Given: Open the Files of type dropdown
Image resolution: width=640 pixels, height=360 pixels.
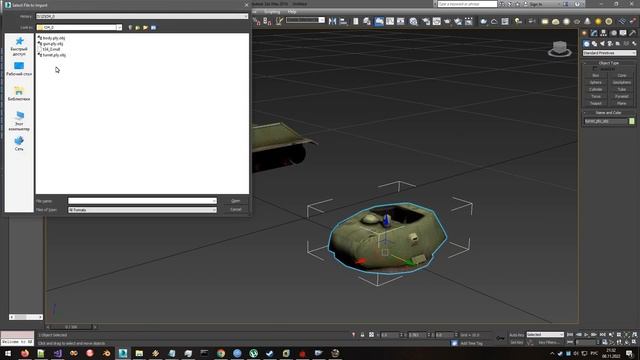Looking at the screenshot, I should [x=142, y=210].
